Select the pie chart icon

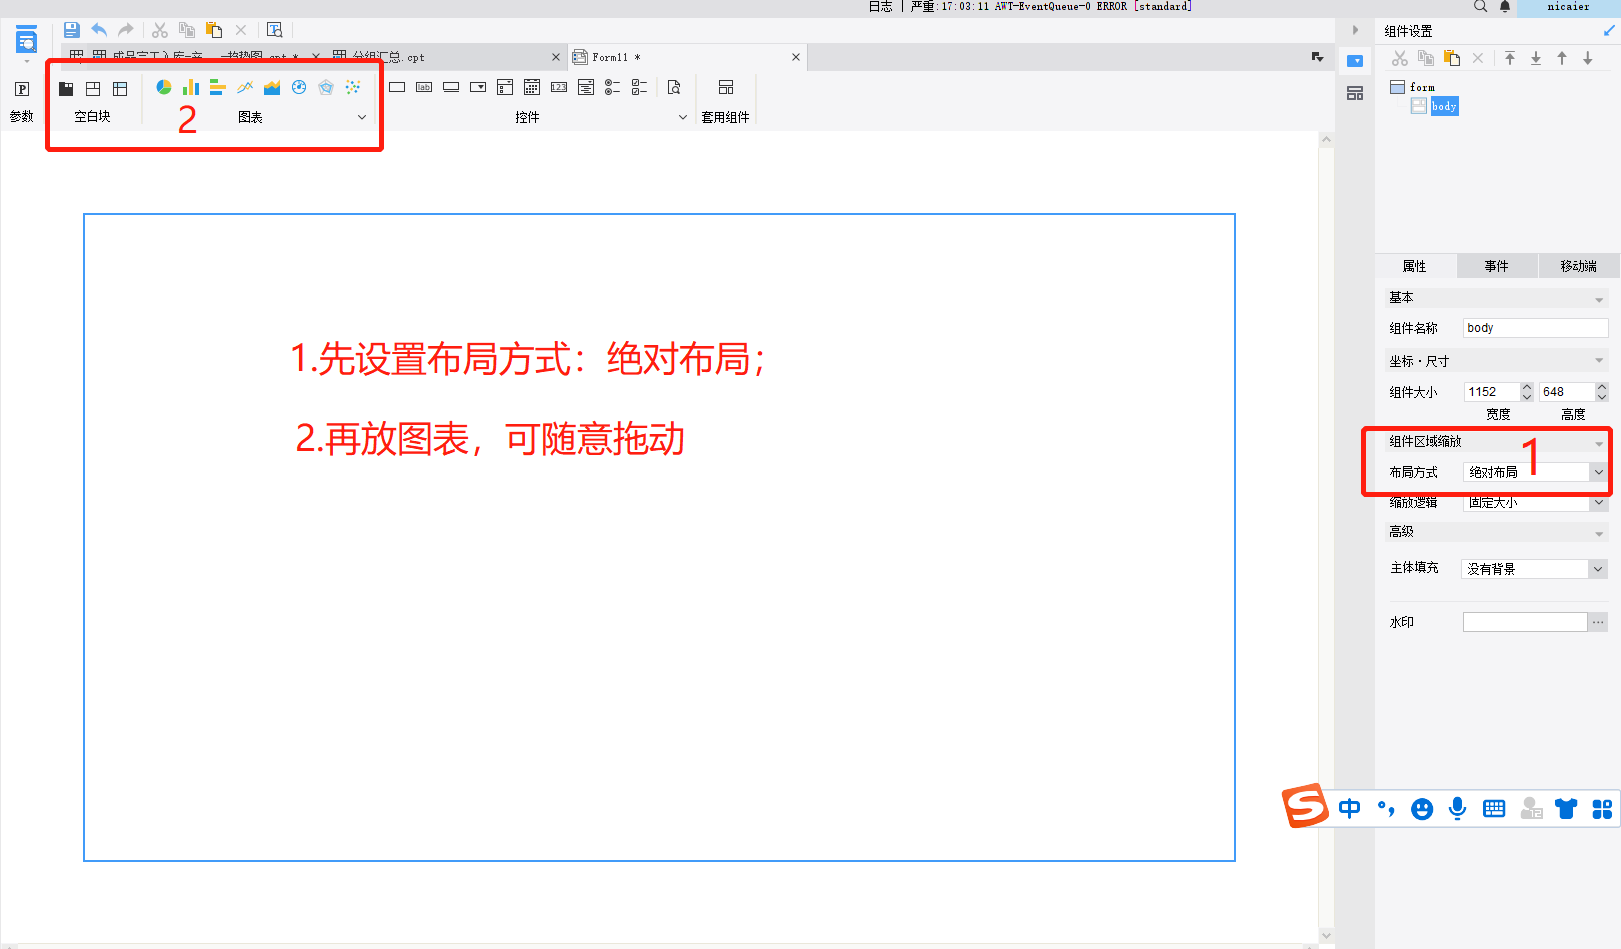(164, 88)
